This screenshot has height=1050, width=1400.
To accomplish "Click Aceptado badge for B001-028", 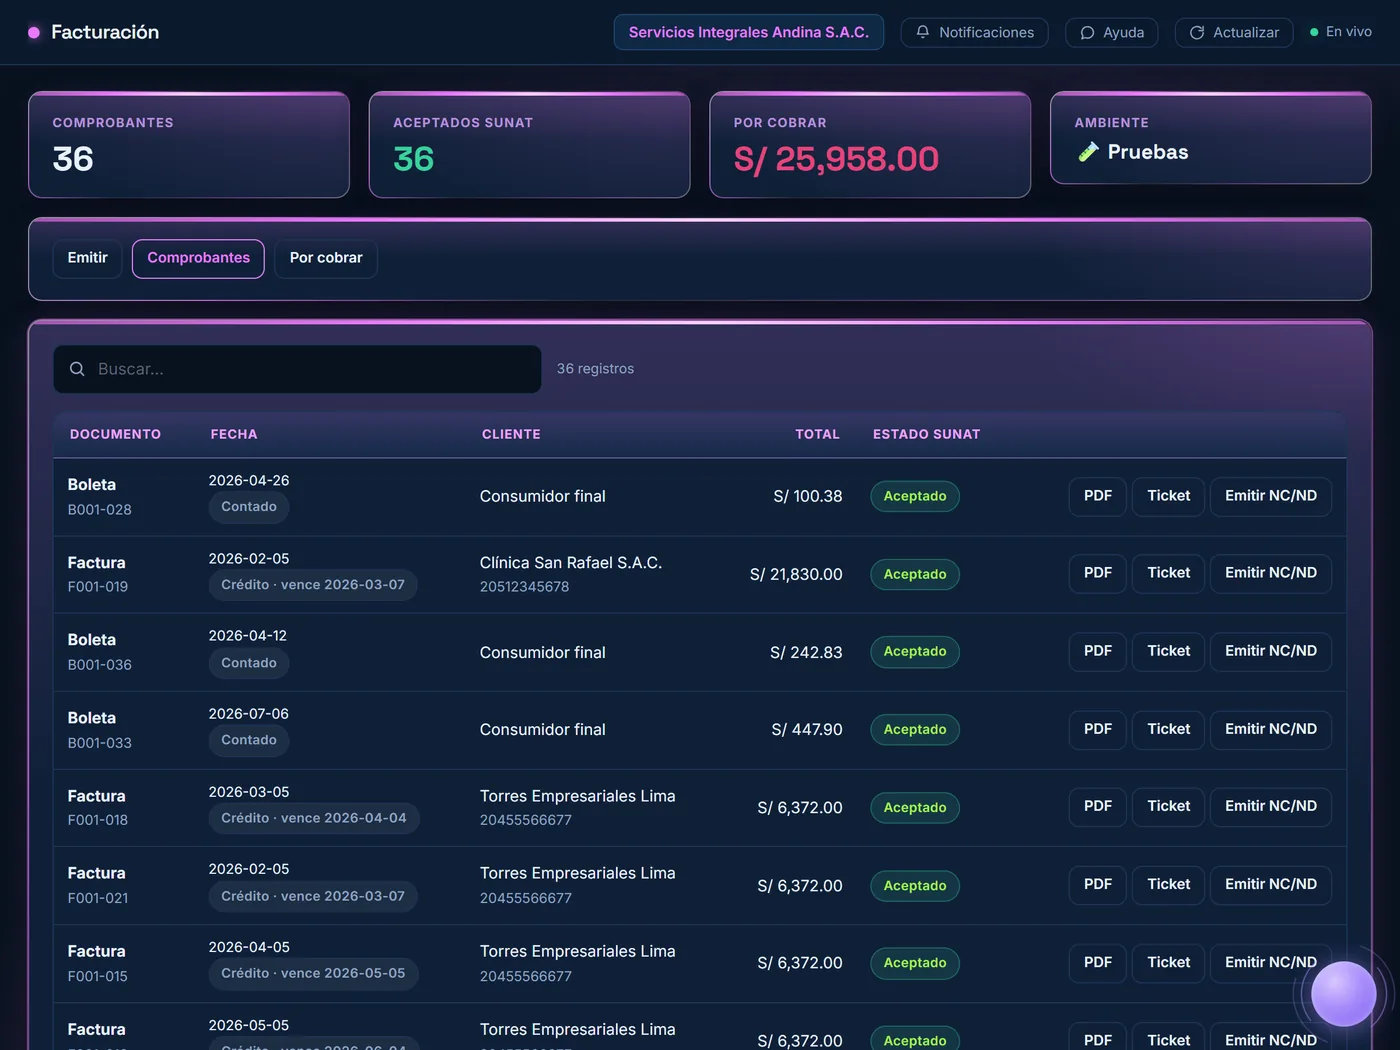I will coord(915,496).
